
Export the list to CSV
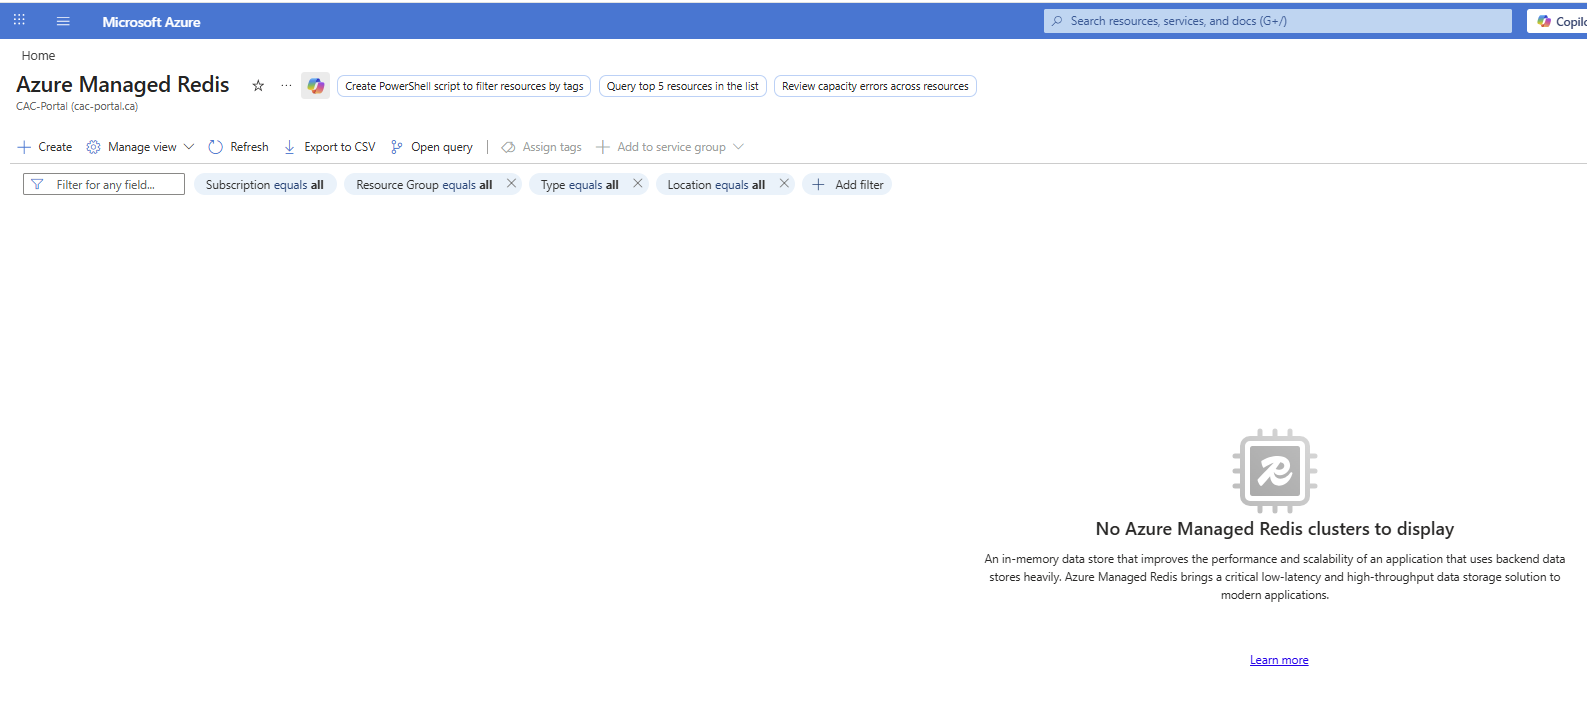330,147
